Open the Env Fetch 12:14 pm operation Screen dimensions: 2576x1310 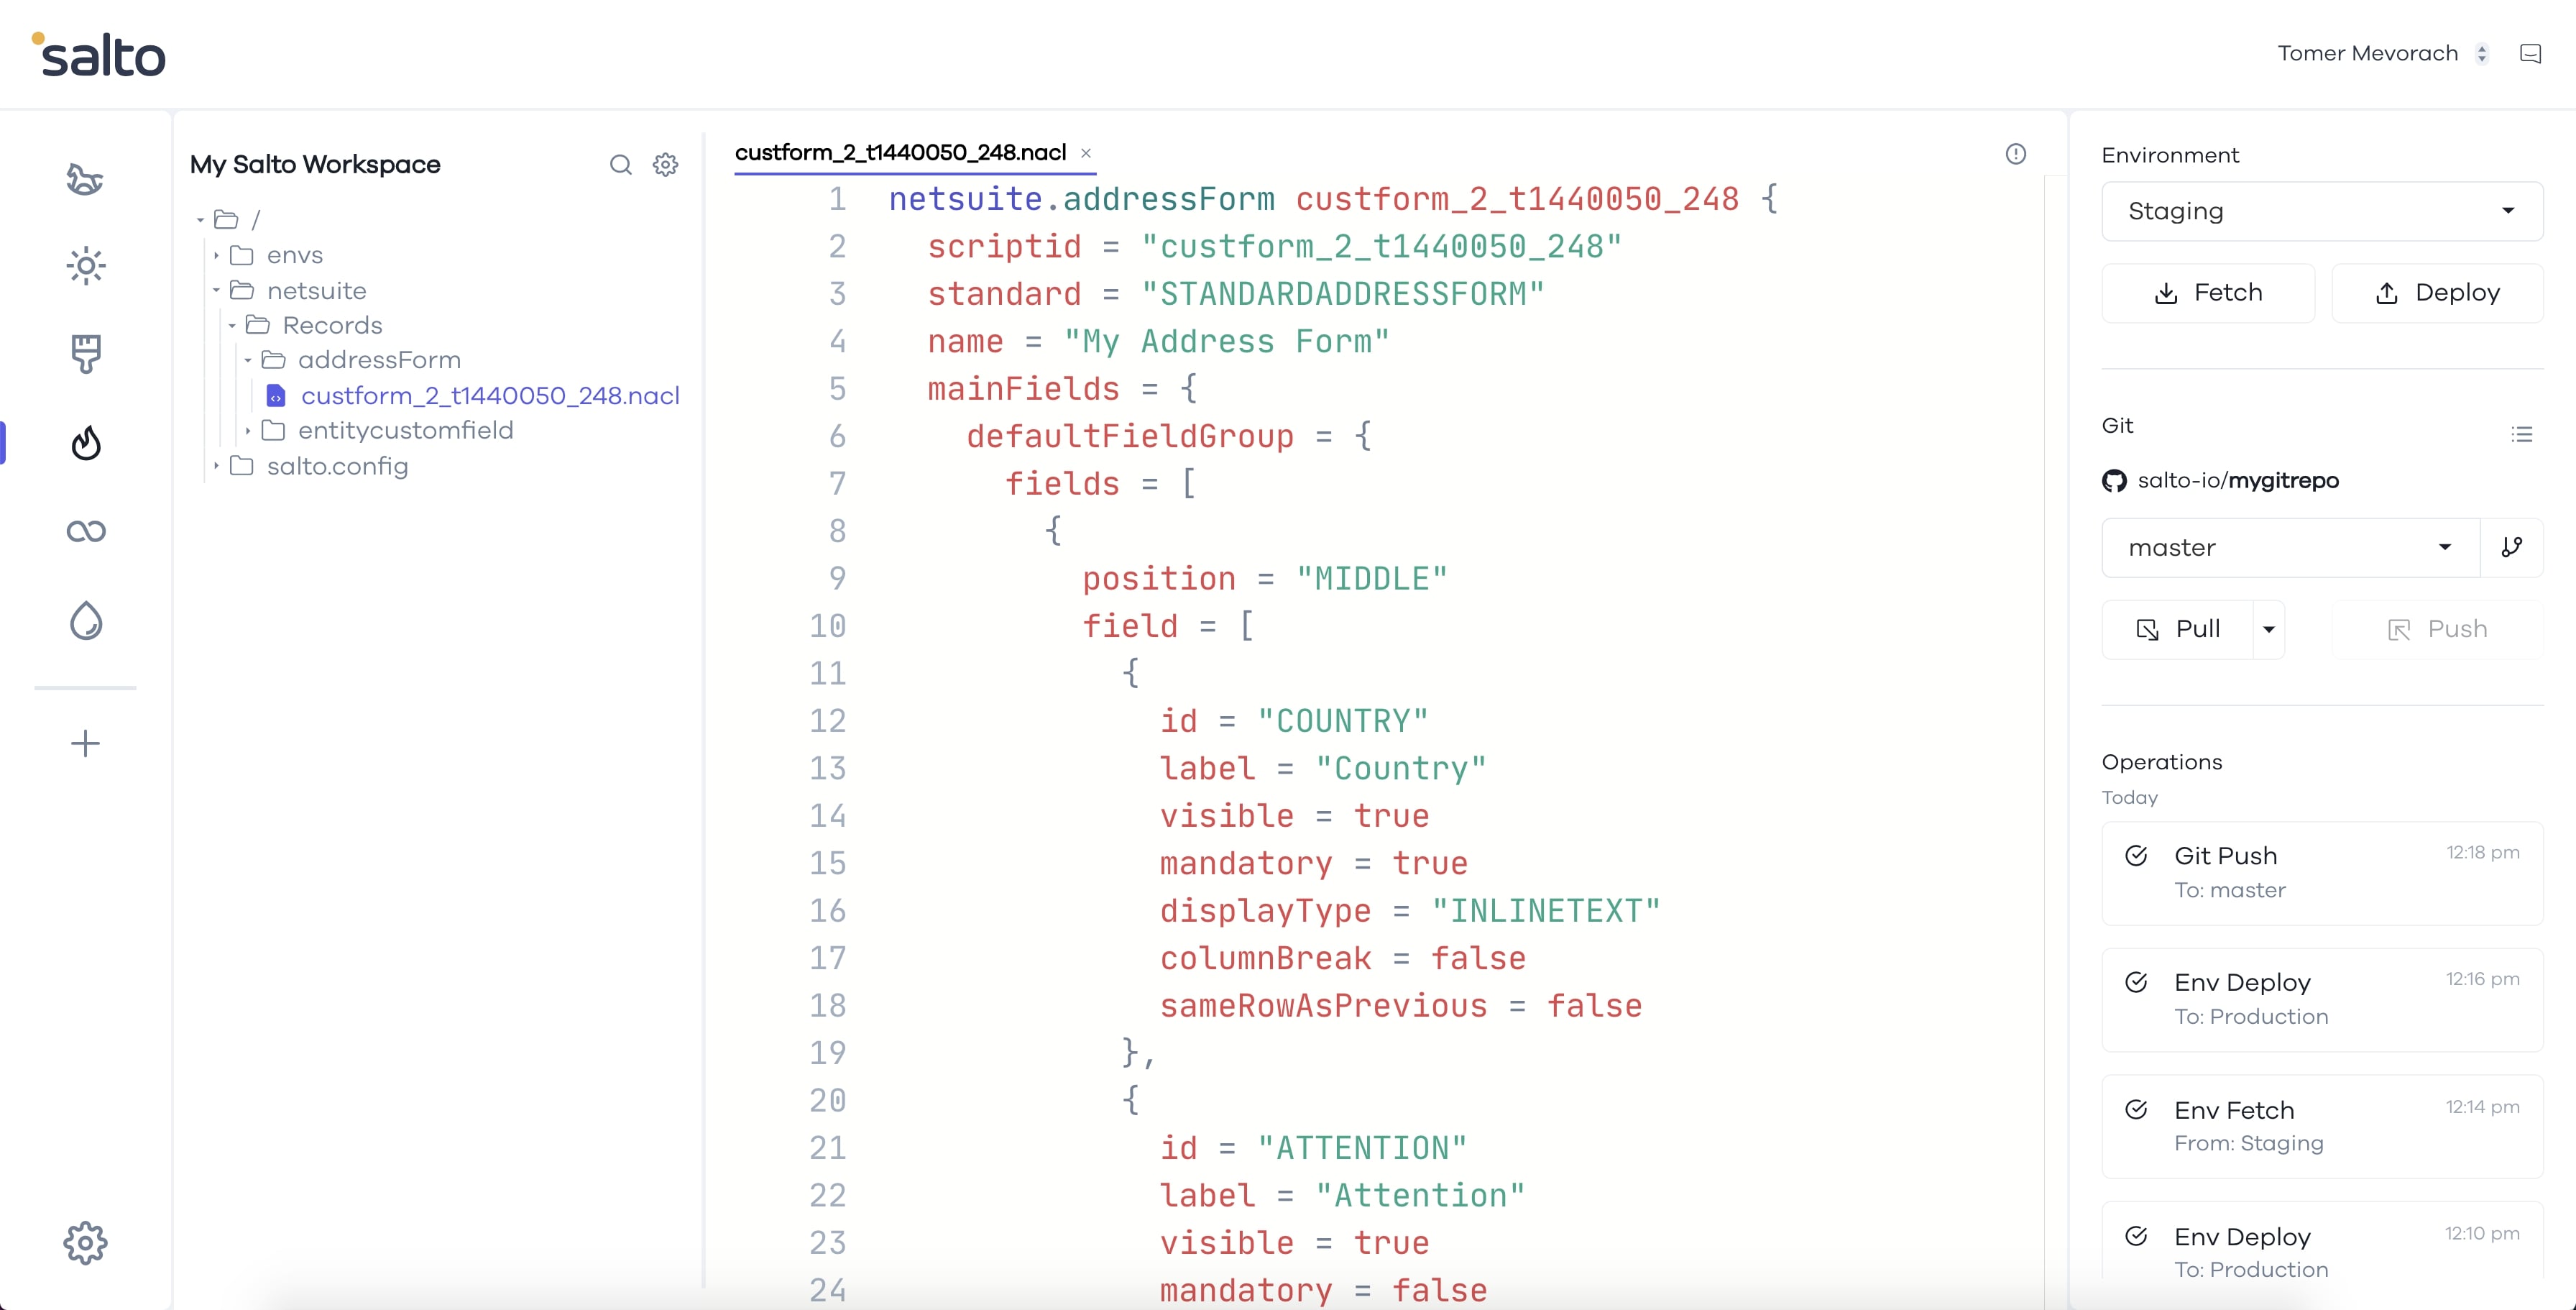(x=2322, y=1127)
